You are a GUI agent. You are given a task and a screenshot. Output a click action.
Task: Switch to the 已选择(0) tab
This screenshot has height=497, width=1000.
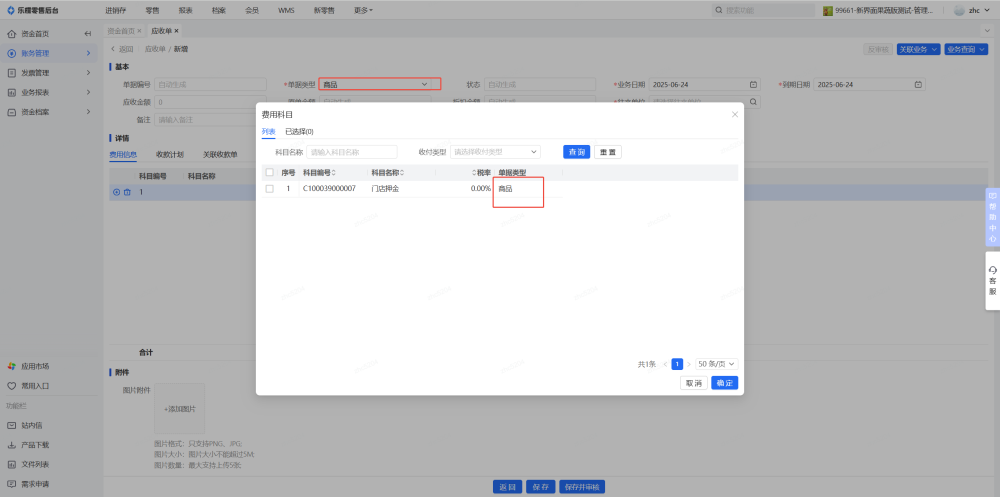tap(299, 131)
